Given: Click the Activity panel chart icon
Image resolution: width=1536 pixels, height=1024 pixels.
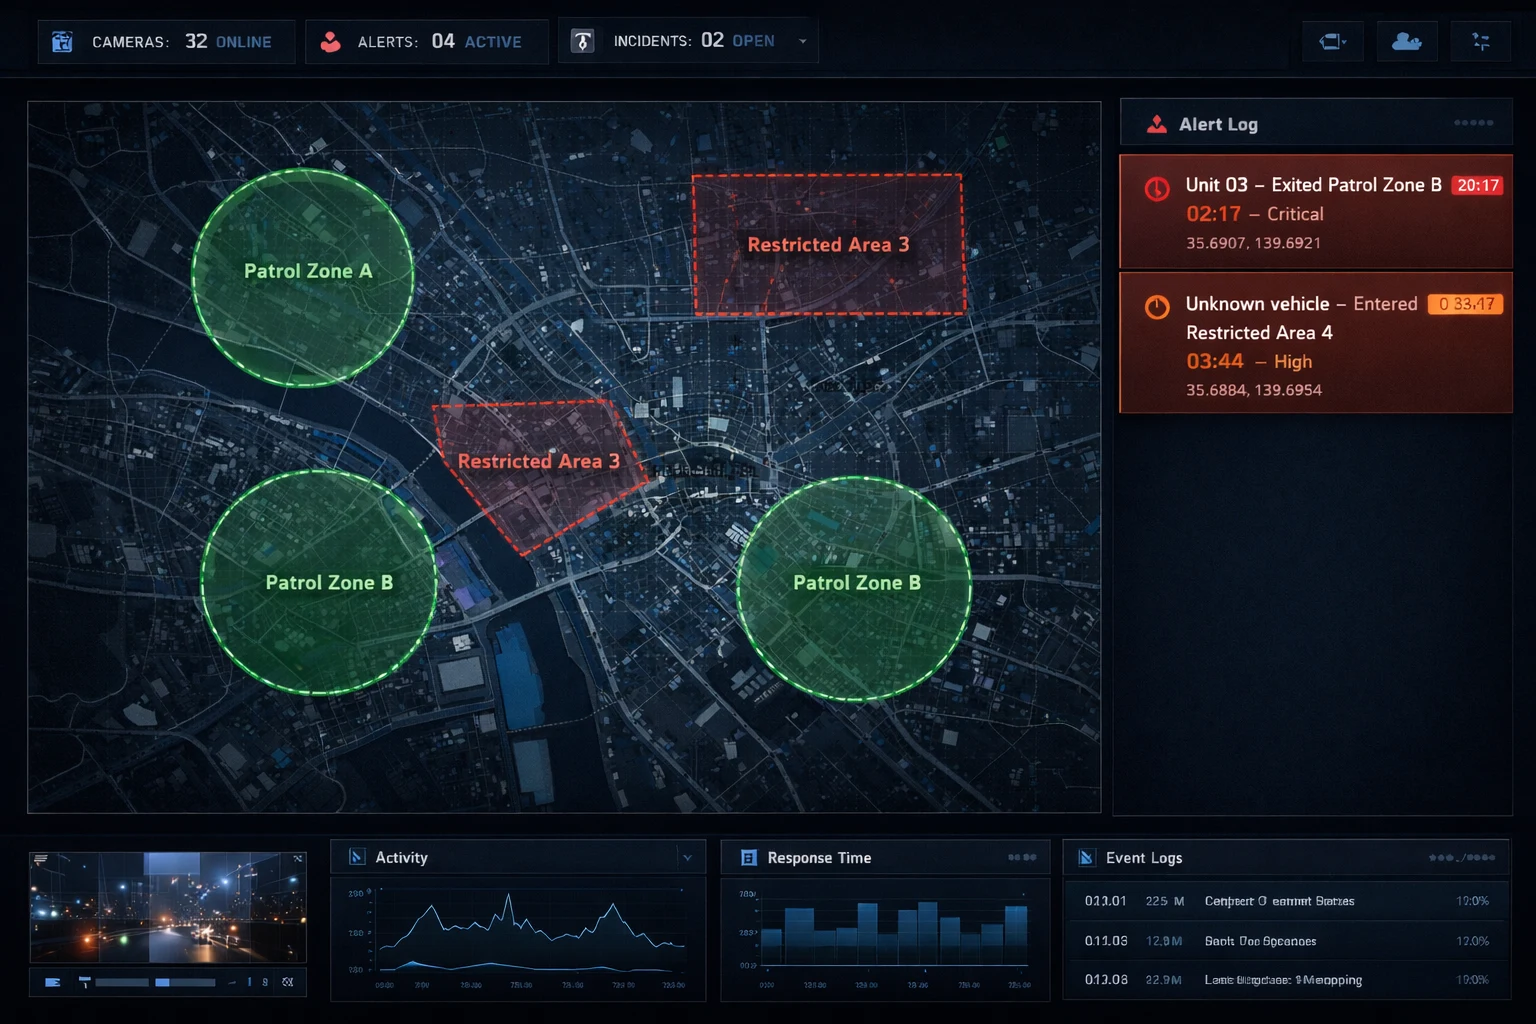Looking at the screenshot, I should pos(357,857).
